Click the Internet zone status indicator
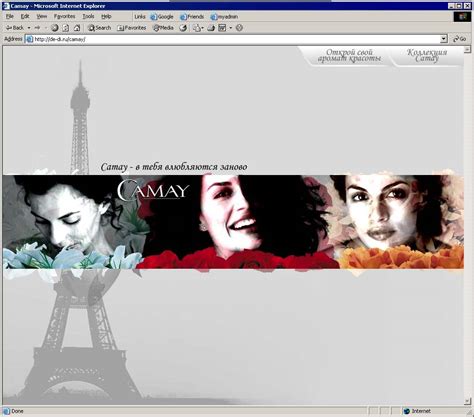This screenshot has height=417, width=474. 418,411
